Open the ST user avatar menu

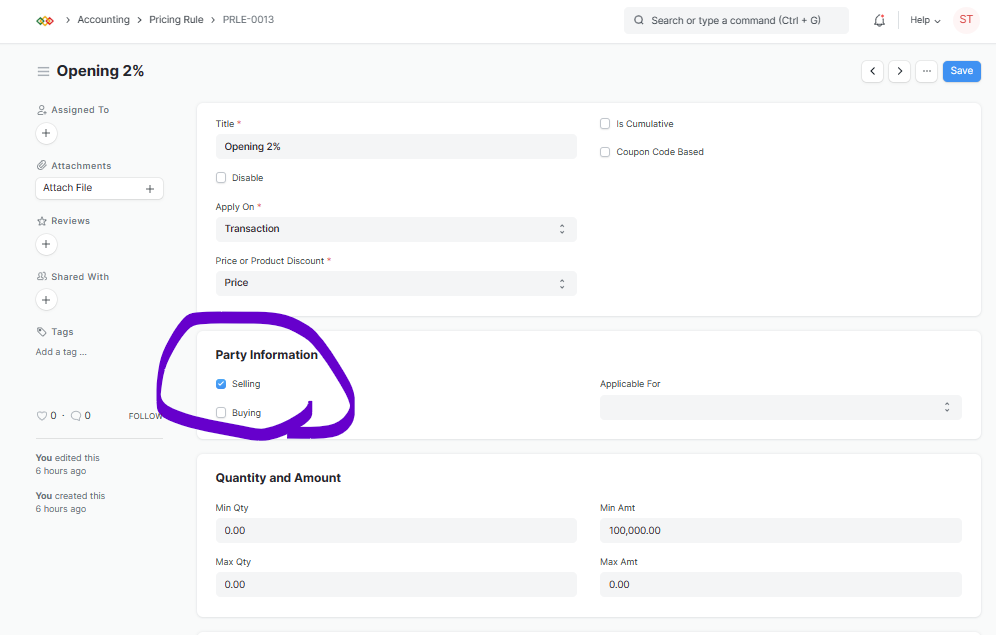(x=966, y=20)
